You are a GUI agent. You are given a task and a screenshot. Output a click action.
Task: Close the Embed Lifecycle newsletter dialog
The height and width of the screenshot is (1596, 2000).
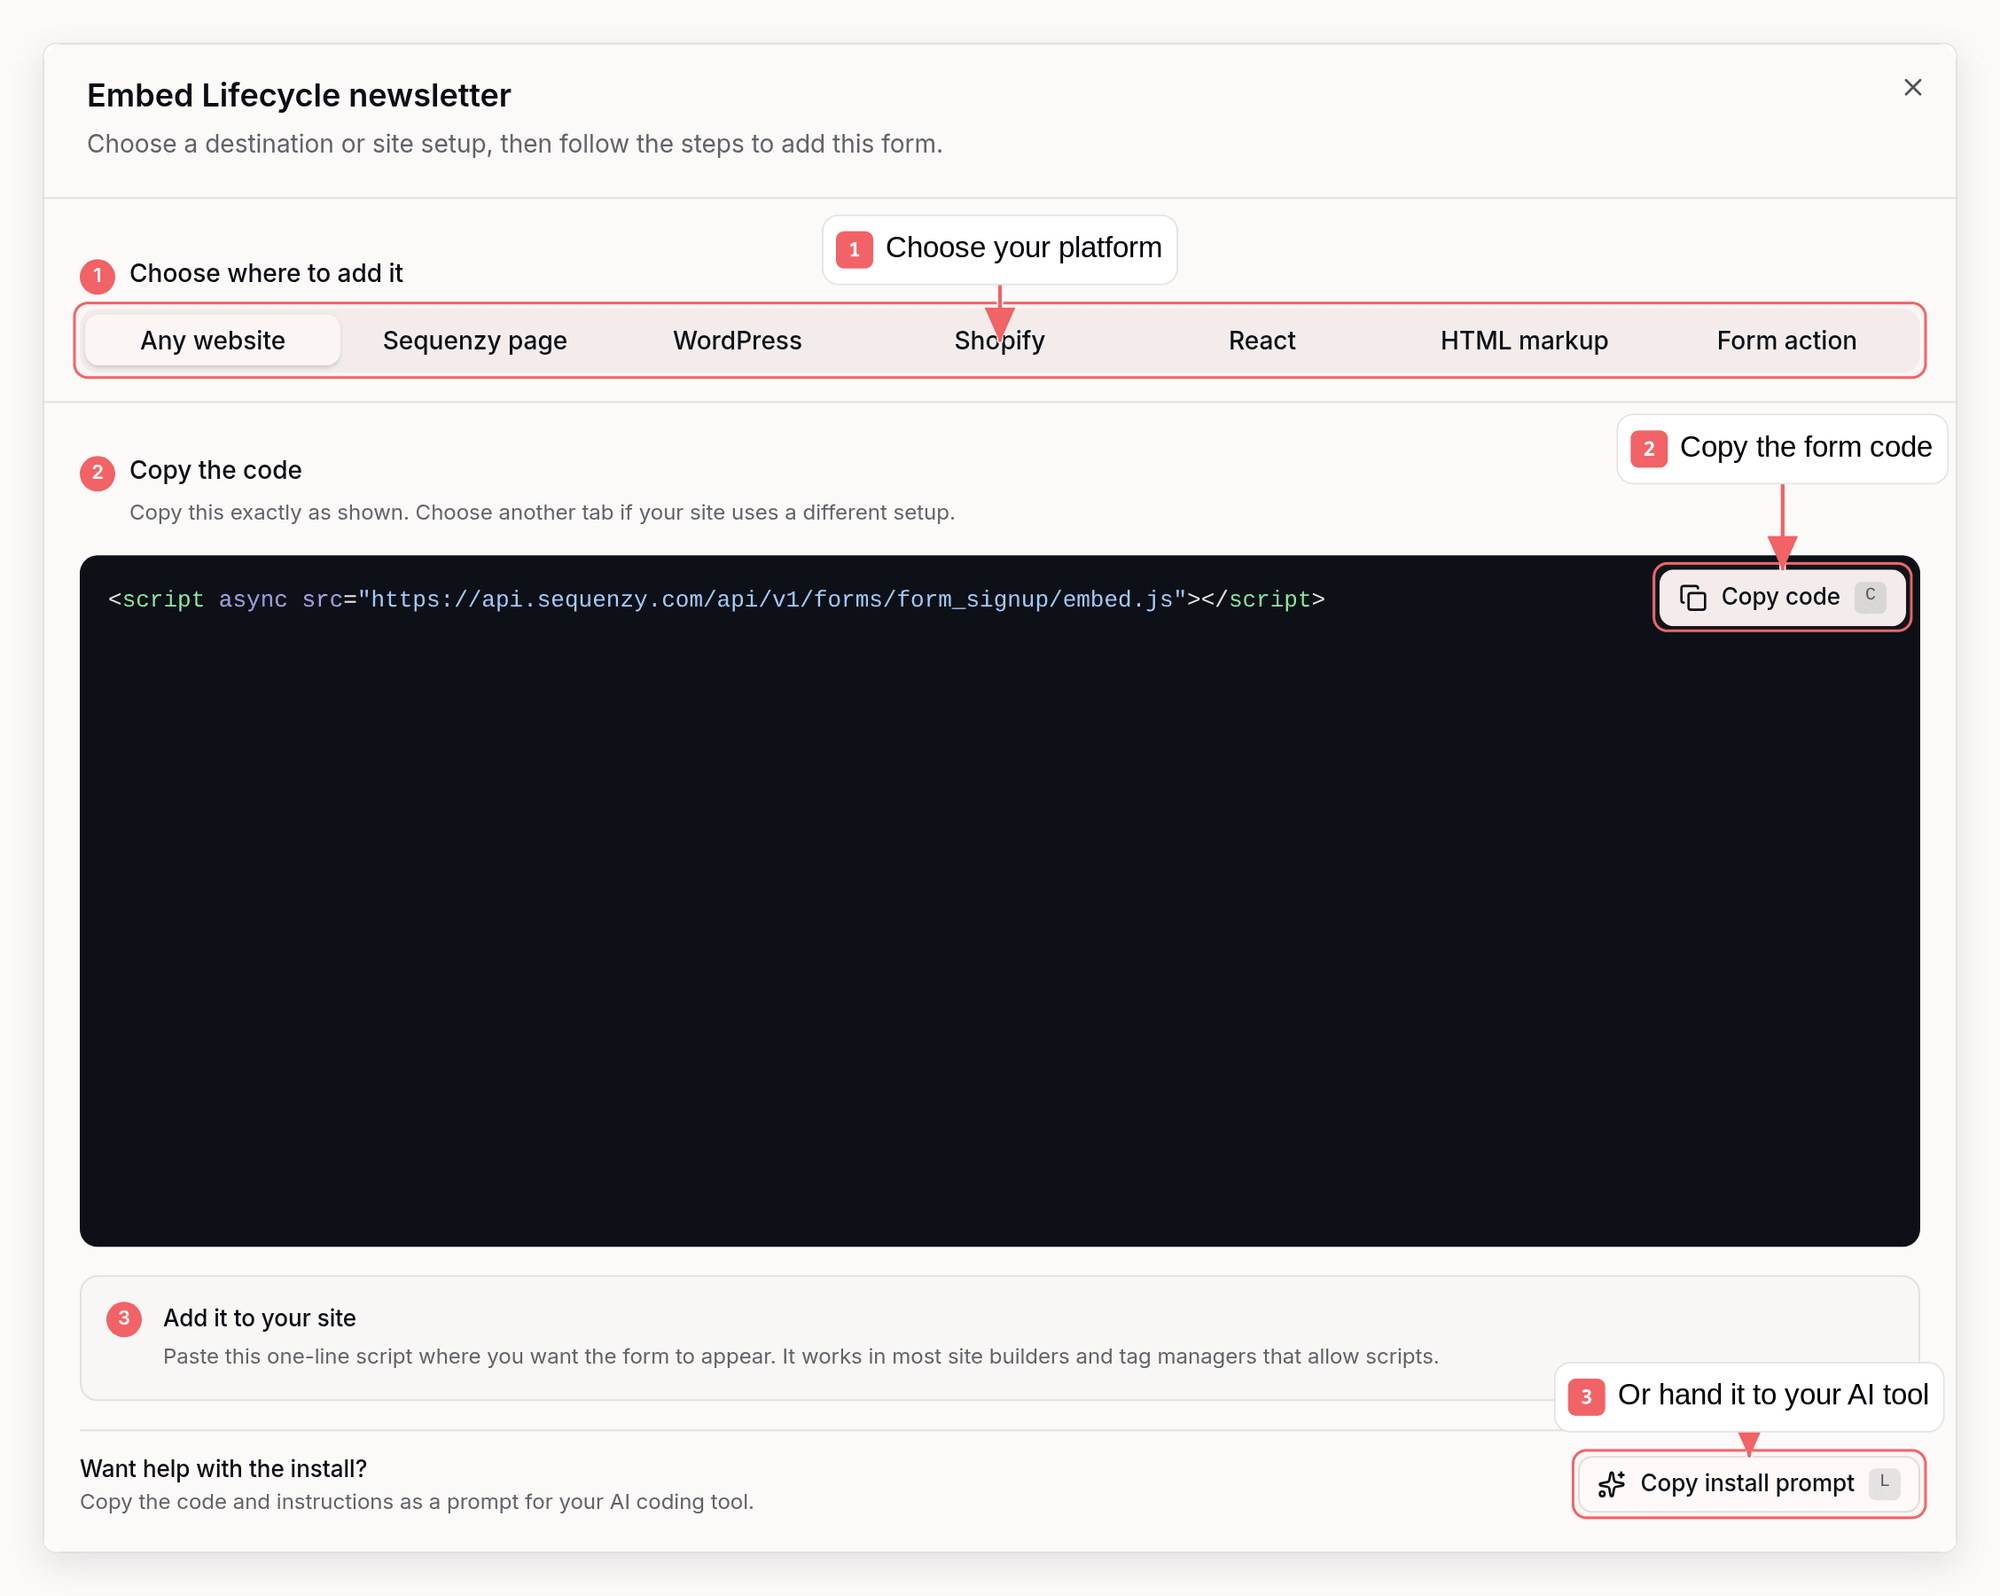click(x=1912, y=88)
